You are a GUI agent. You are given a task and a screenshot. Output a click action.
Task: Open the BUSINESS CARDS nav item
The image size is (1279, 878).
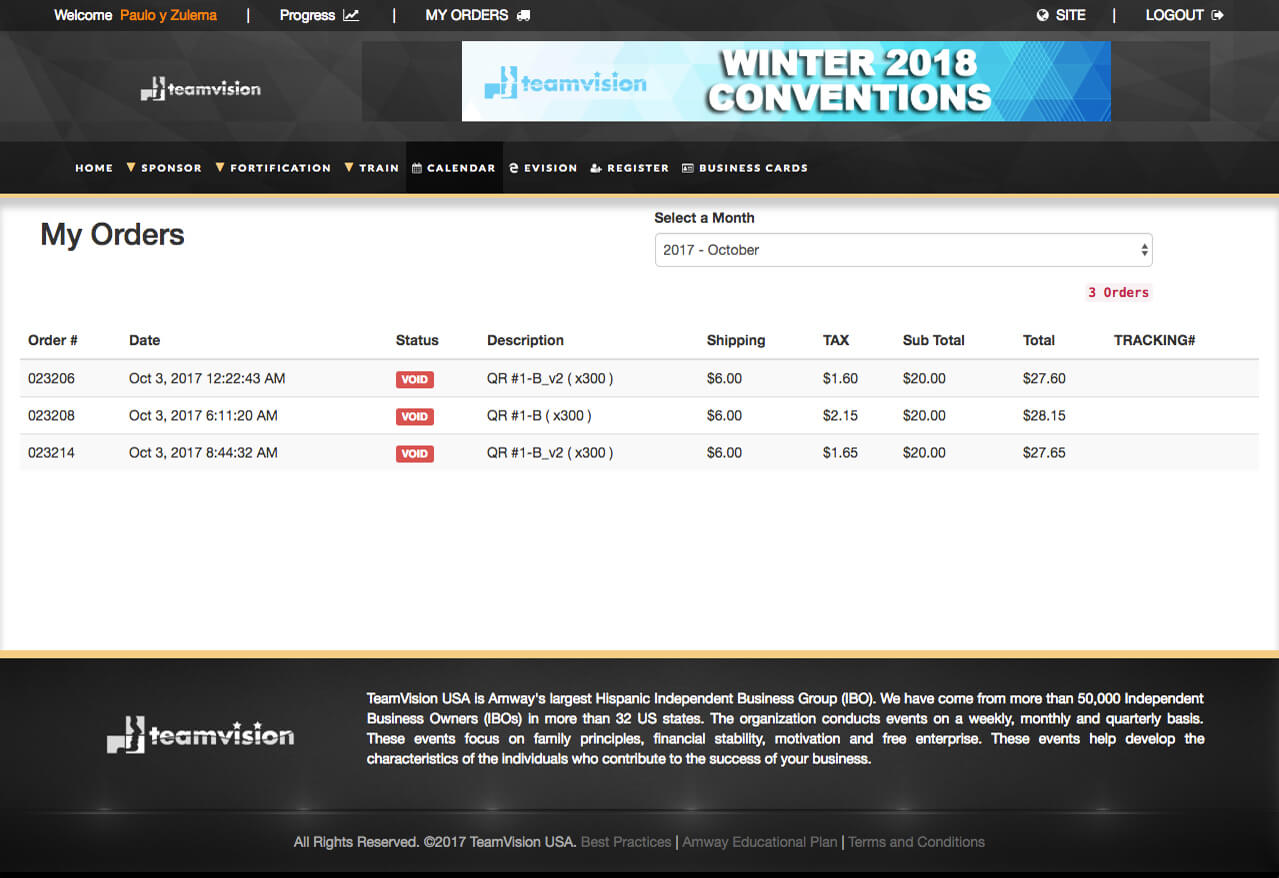pos(745,168)
